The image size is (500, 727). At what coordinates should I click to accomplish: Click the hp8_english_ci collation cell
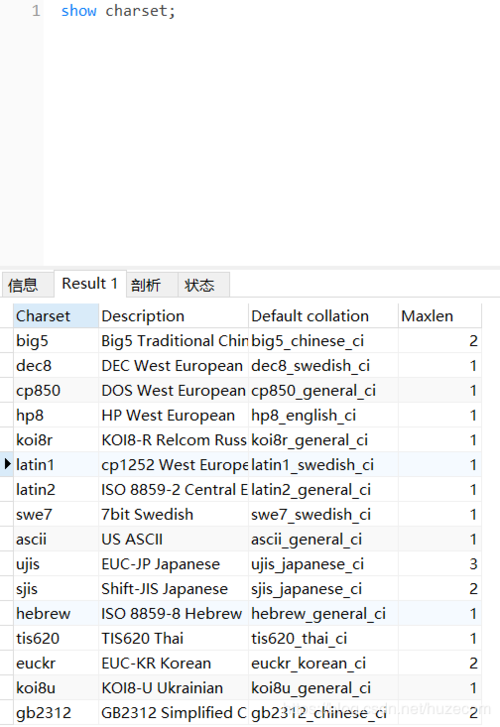(x=323, y=415)
